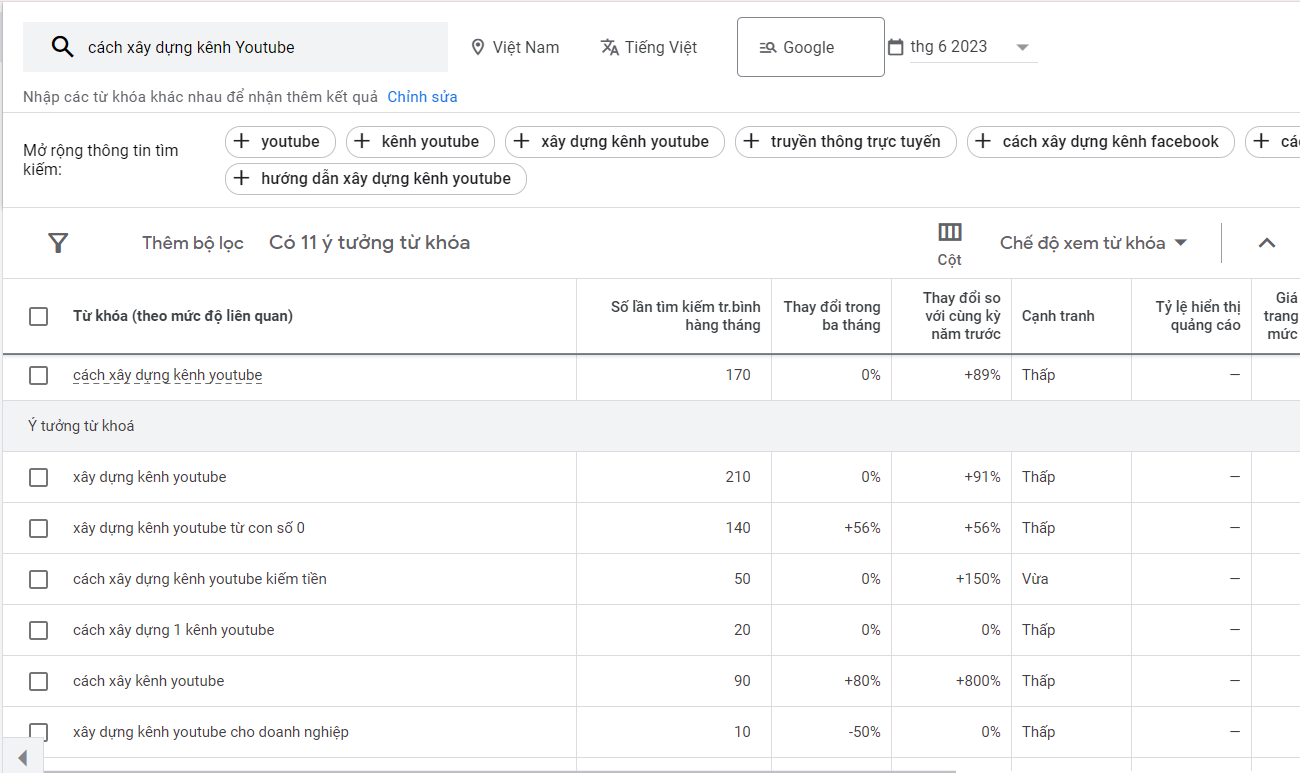Click the search magnifier icon

pos(62,47)
